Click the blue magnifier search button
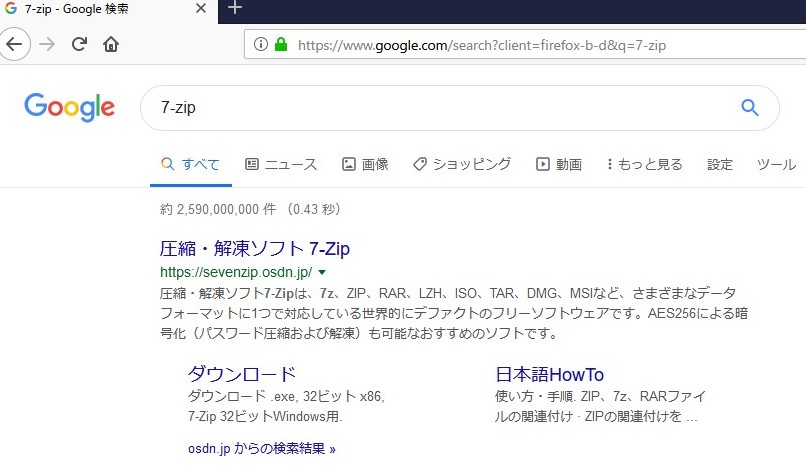The height and width of the screenshot is (471, 806). (749, 107)
